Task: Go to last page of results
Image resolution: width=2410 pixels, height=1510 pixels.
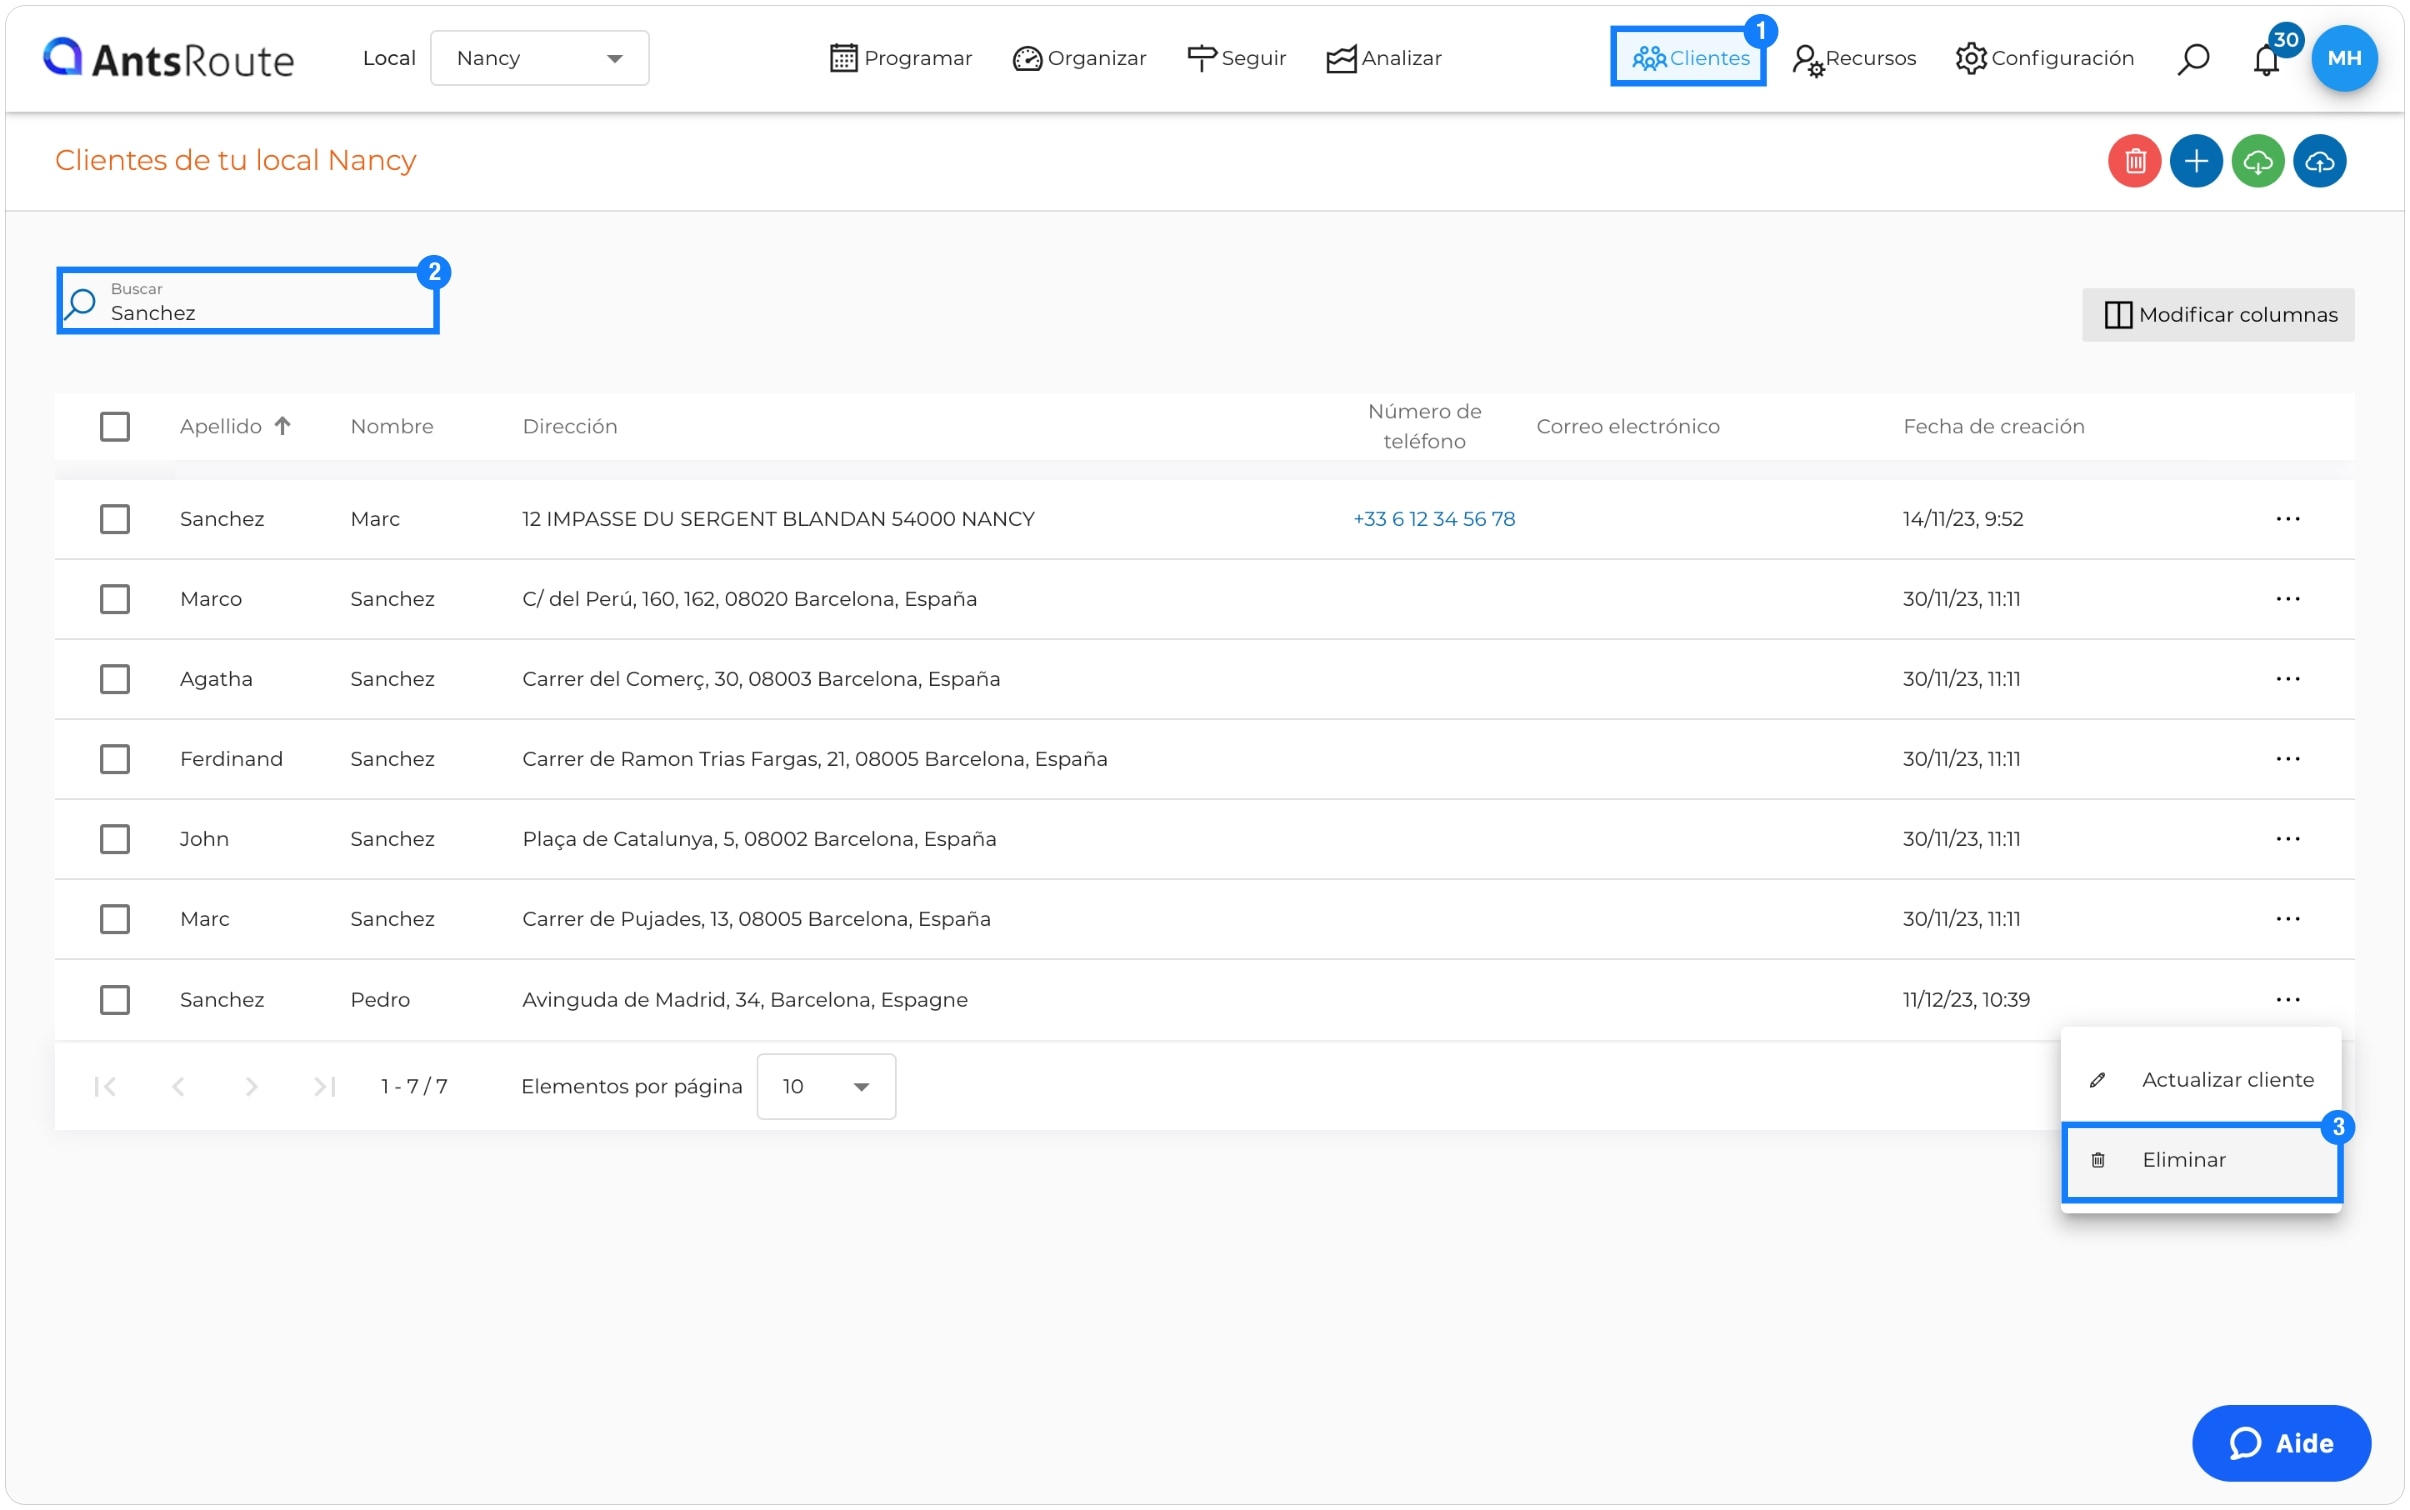Action: pos(324,1086)
